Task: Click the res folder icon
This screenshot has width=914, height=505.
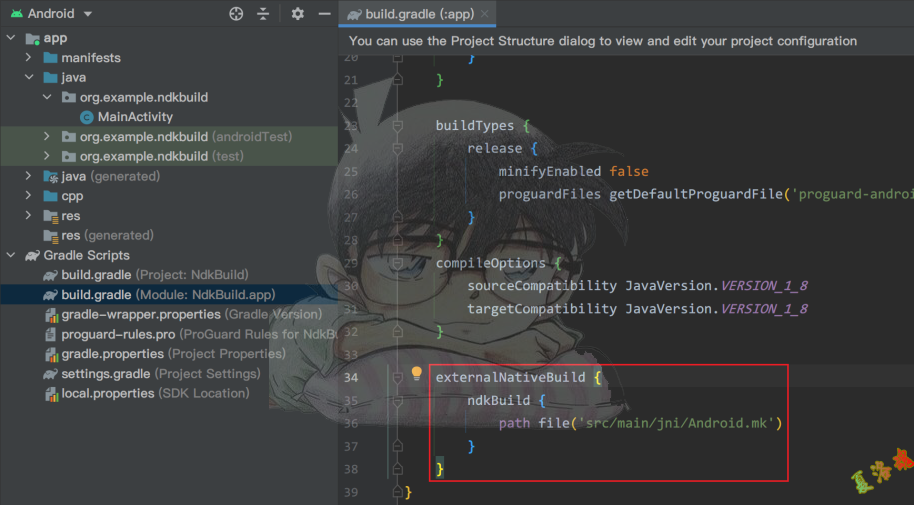Action: click(51, 216)
